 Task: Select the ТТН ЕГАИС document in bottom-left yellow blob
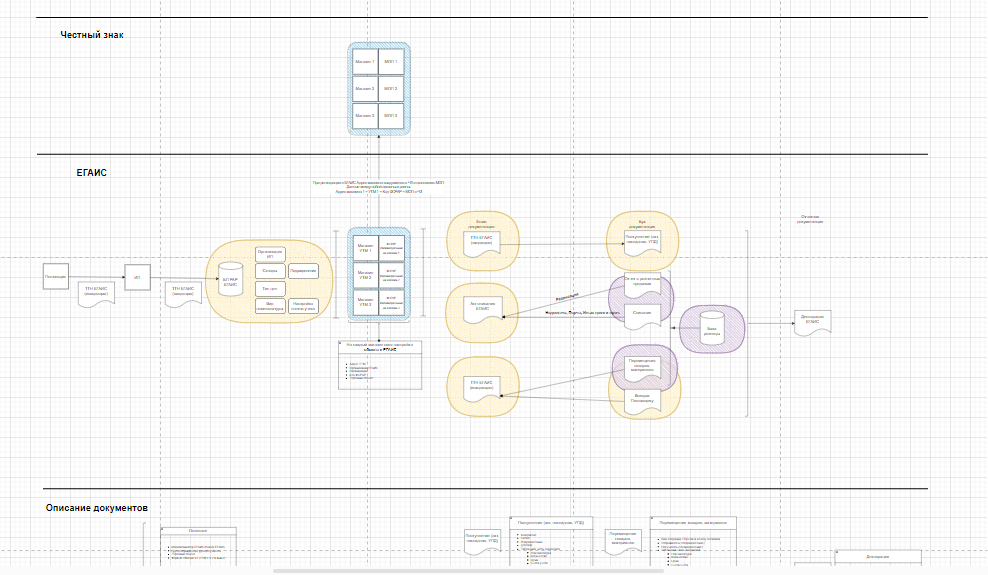pos(482,387)
